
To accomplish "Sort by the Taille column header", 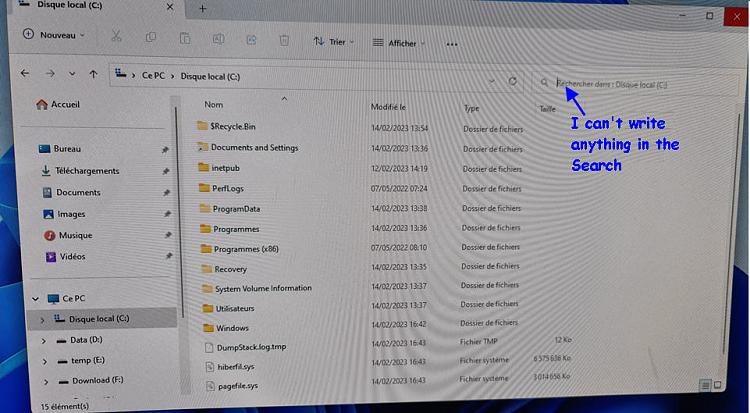I will 547,109.
